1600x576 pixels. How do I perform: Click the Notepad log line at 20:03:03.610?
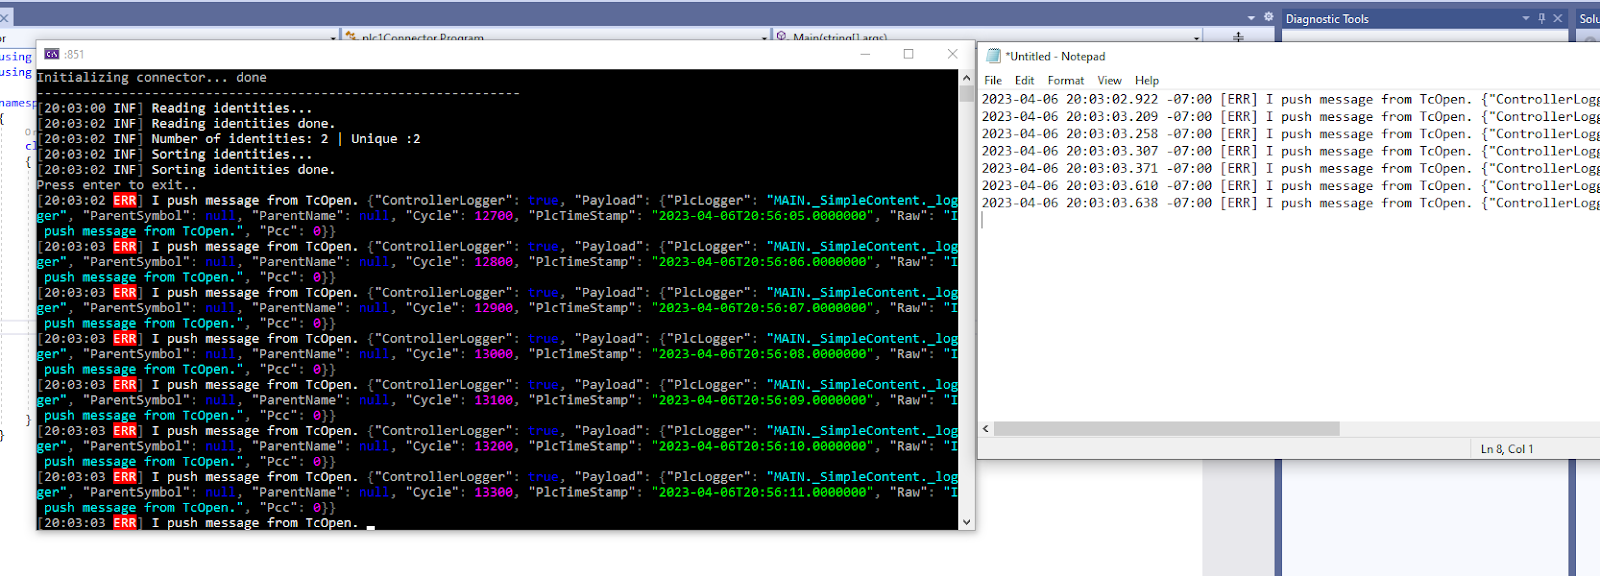coord(1290,185)
